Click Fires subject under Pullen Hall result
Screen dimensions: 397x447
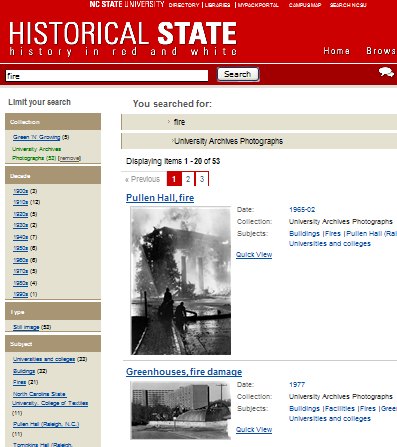pyautogui.click(x=333, y=234)
